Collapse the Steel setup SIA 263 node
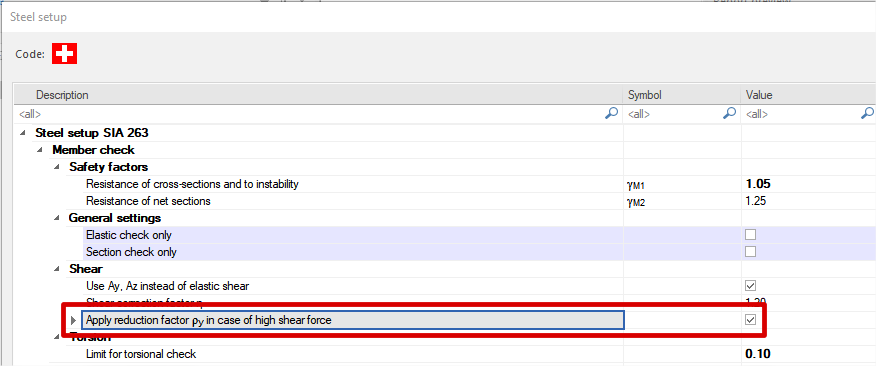The image size is (876, 366). pos(22,133)
